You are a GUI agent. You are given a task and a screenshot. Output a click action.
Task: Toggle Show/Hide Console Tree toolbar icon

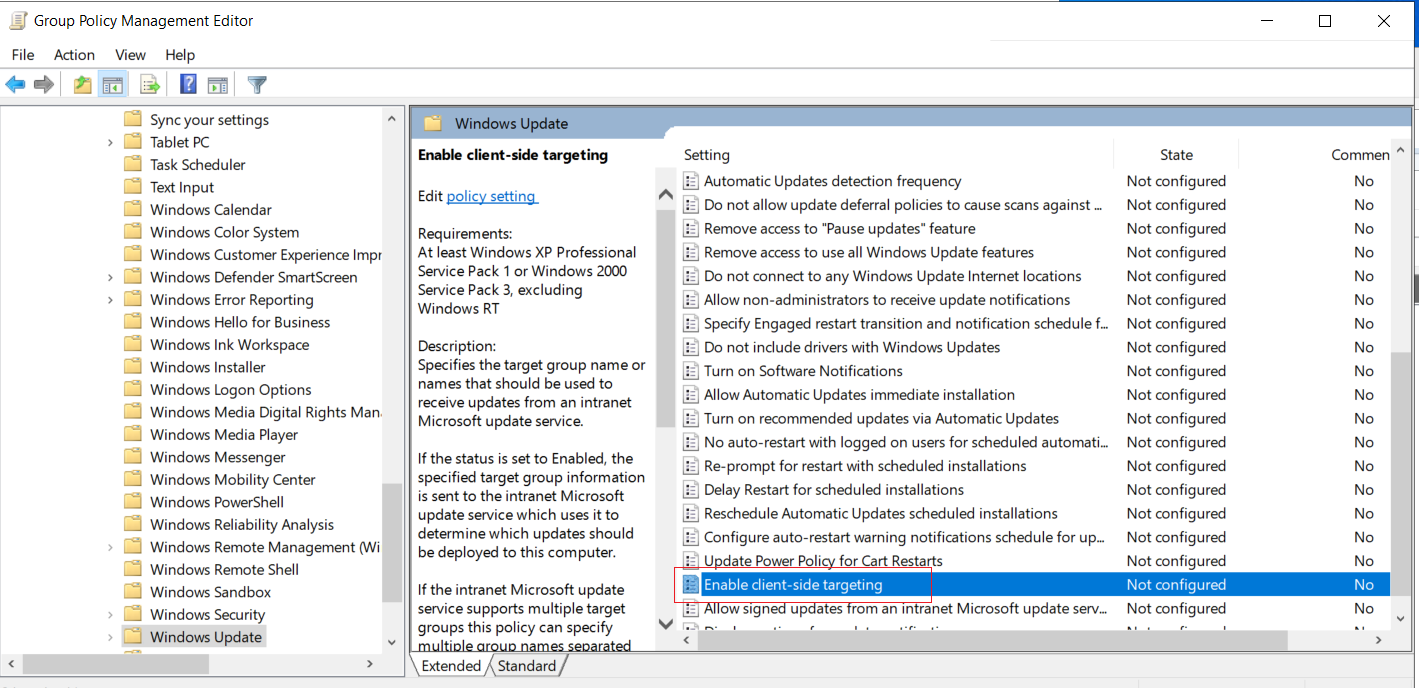click(113, 85)
